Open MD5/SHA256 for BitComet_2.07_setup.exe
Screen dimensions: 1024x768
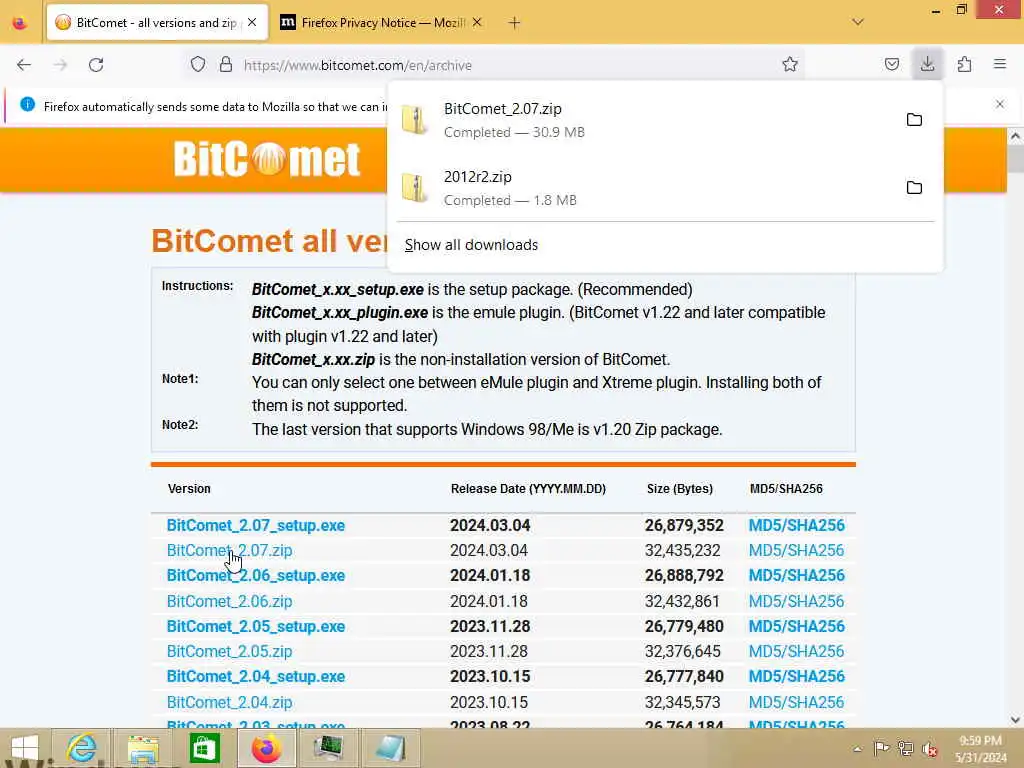[x=796, y=525]
